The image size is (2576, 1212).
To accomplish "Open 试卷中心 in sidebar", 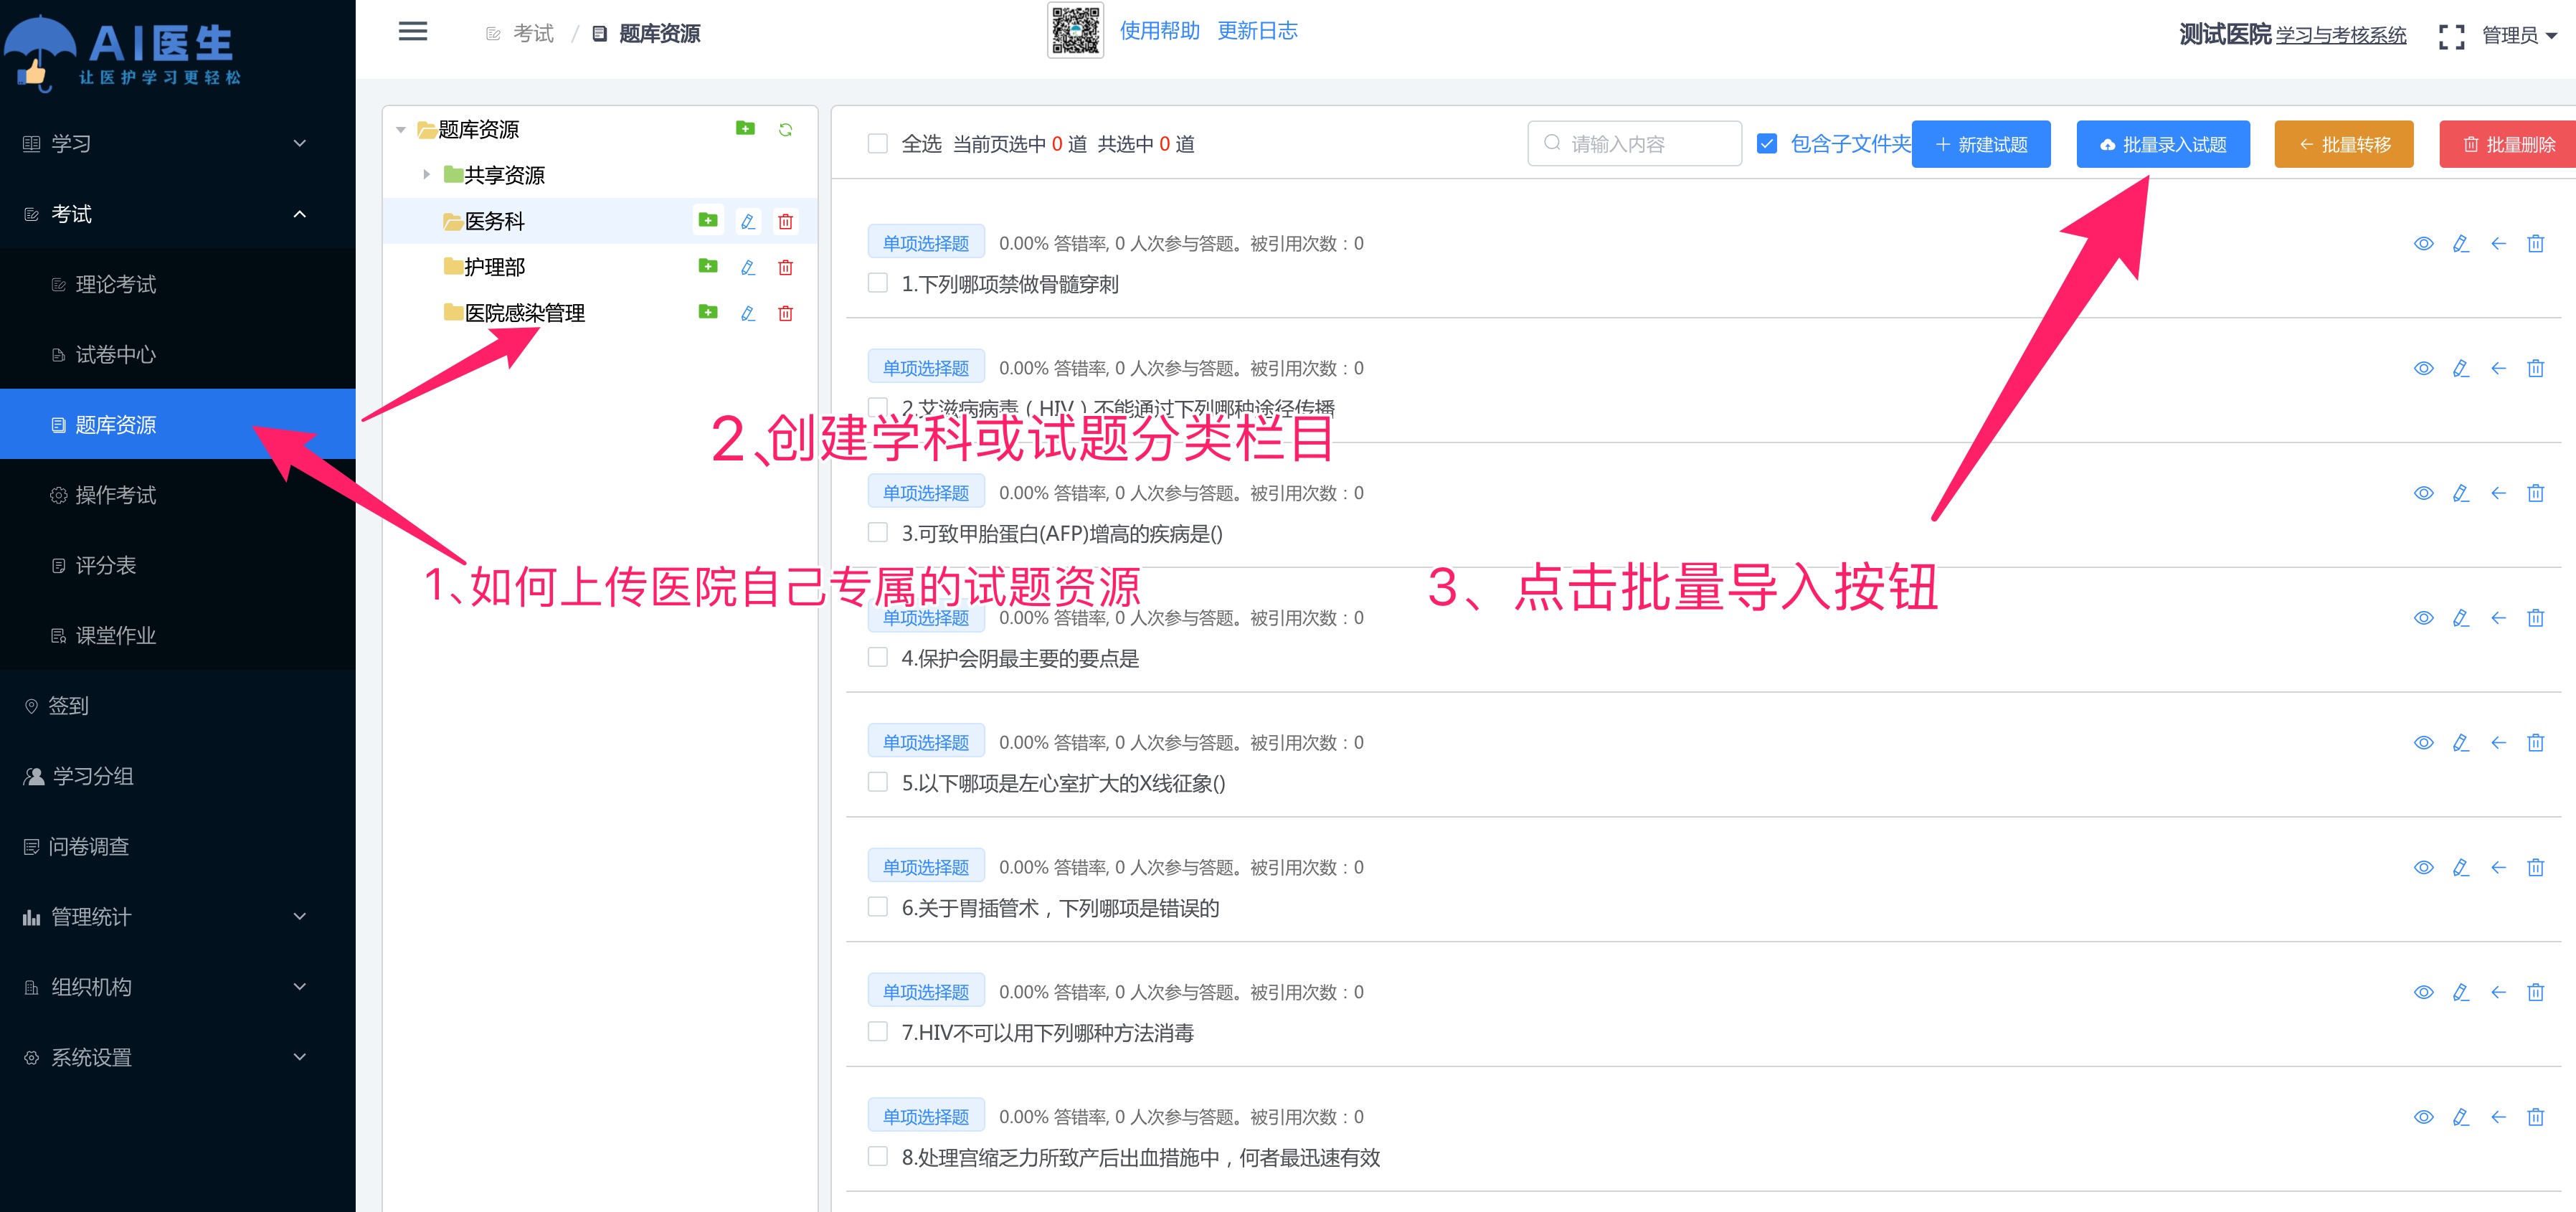I will tap(177, 354).
